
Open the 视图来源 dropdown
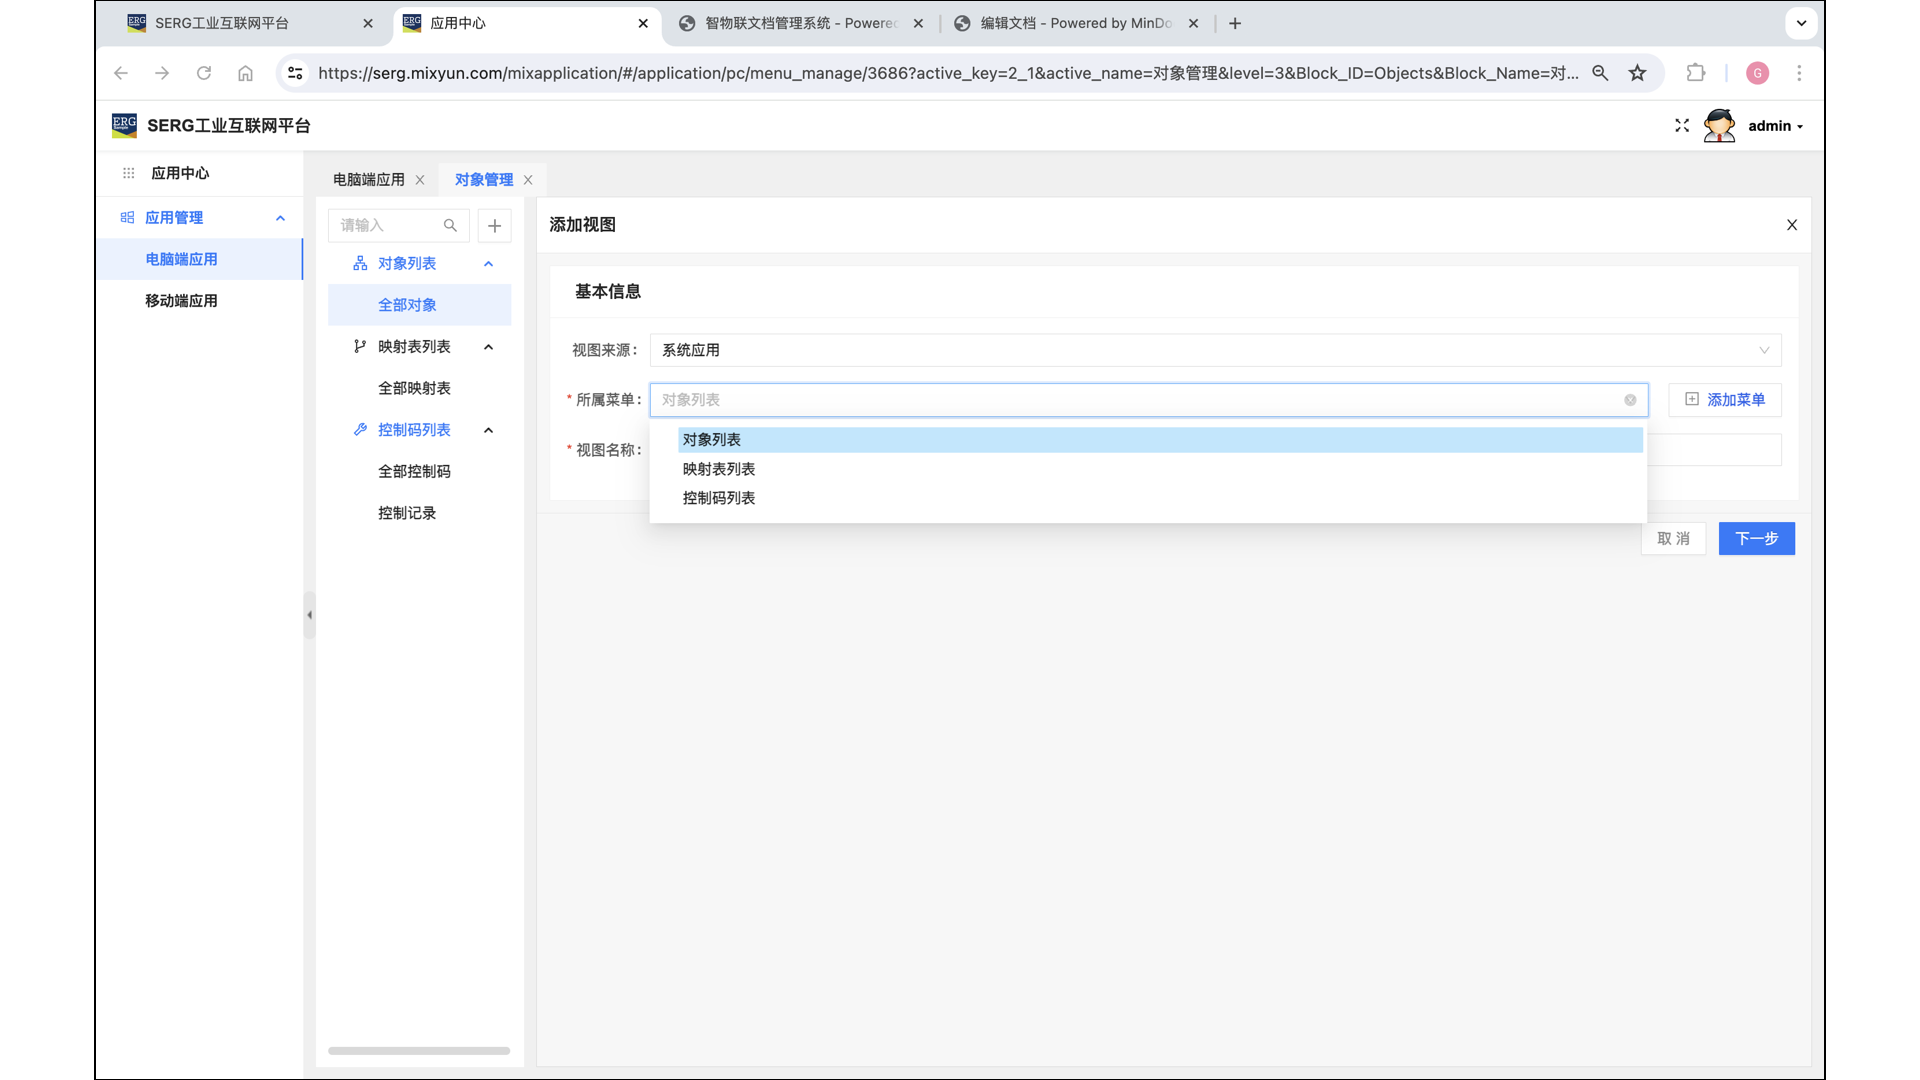click(x=1214, y=350)
